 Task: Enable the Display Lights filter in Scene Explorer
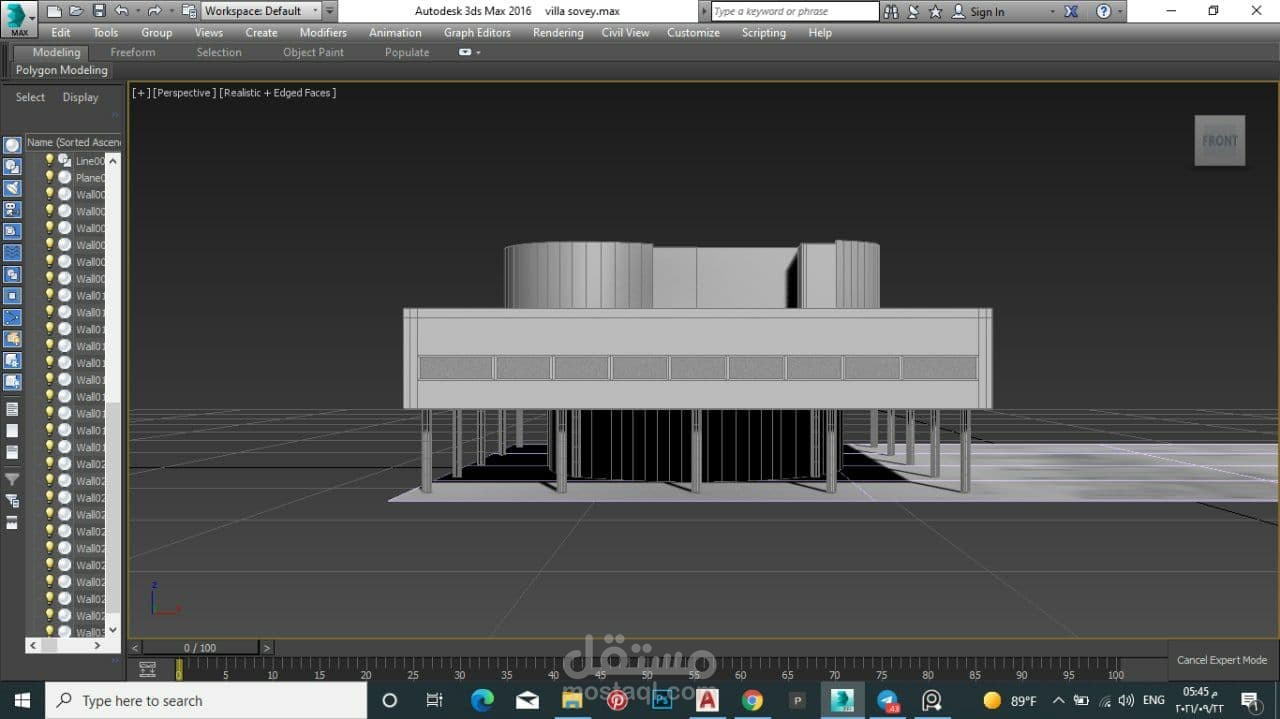[x=11, y=188]
